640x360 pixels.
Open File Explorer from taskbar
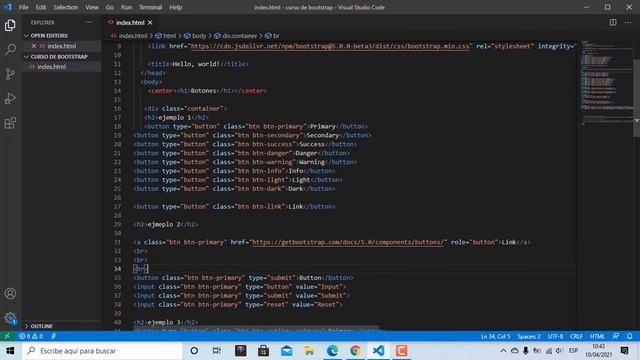coord(309,351)
